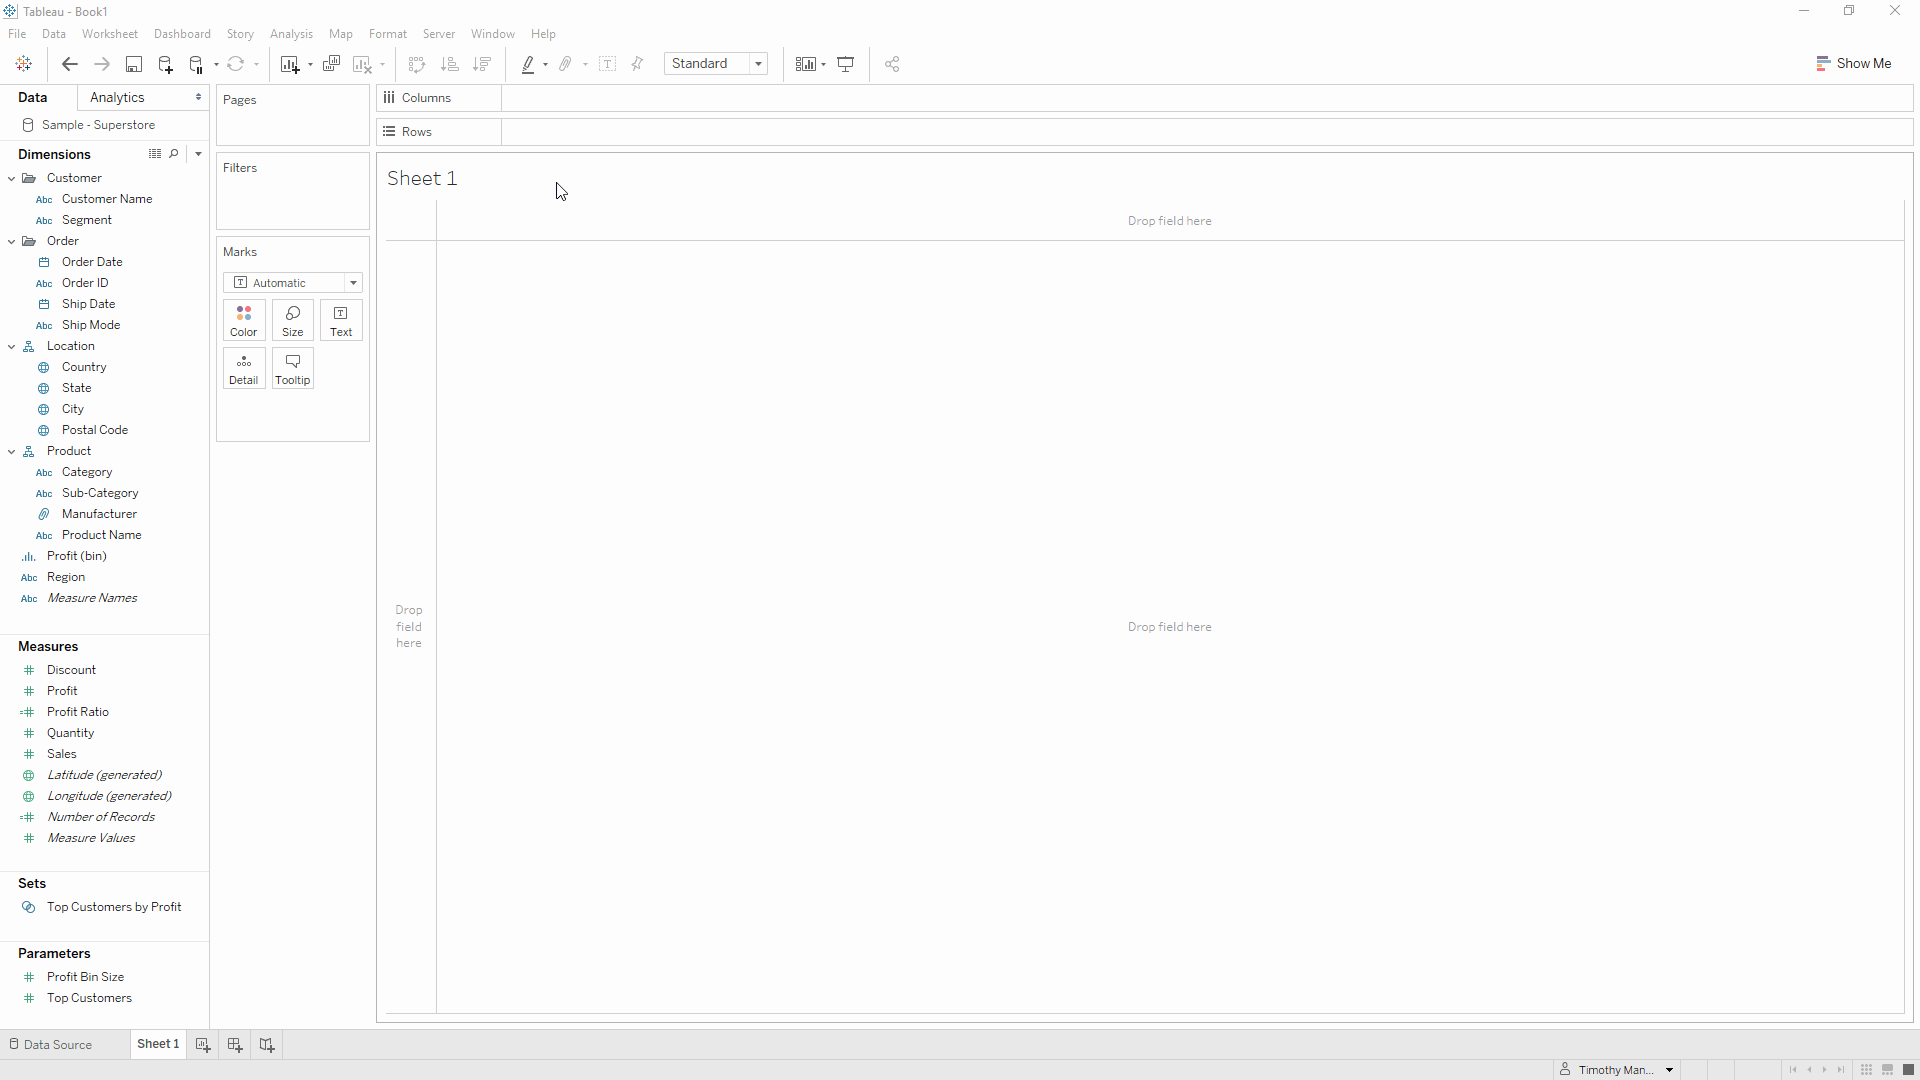The image size is (1920, 1080).
Task: Open Size on the Marks card
Action: (x=293, y=320)
